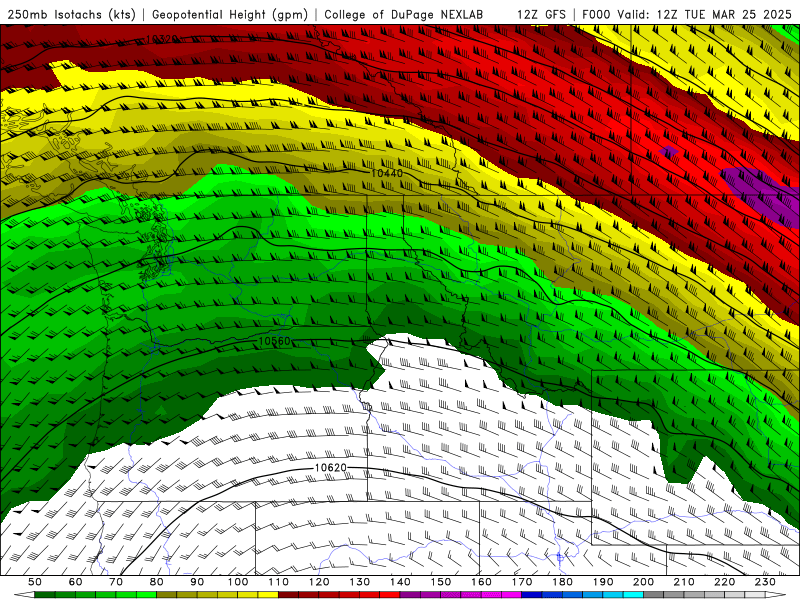
Task: Click the "College of DuPage NEXLAB" label
Action: click(404, 14)
